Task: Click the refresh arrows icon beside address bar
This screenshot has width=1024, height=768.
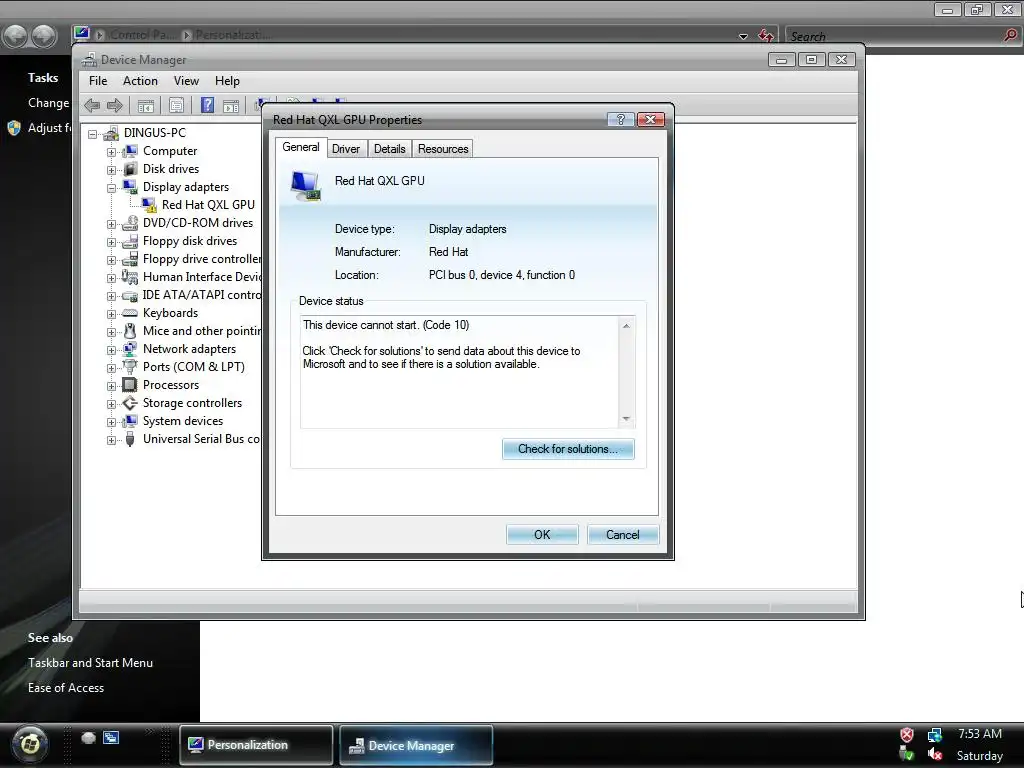Action: click(x=765, y=35)
